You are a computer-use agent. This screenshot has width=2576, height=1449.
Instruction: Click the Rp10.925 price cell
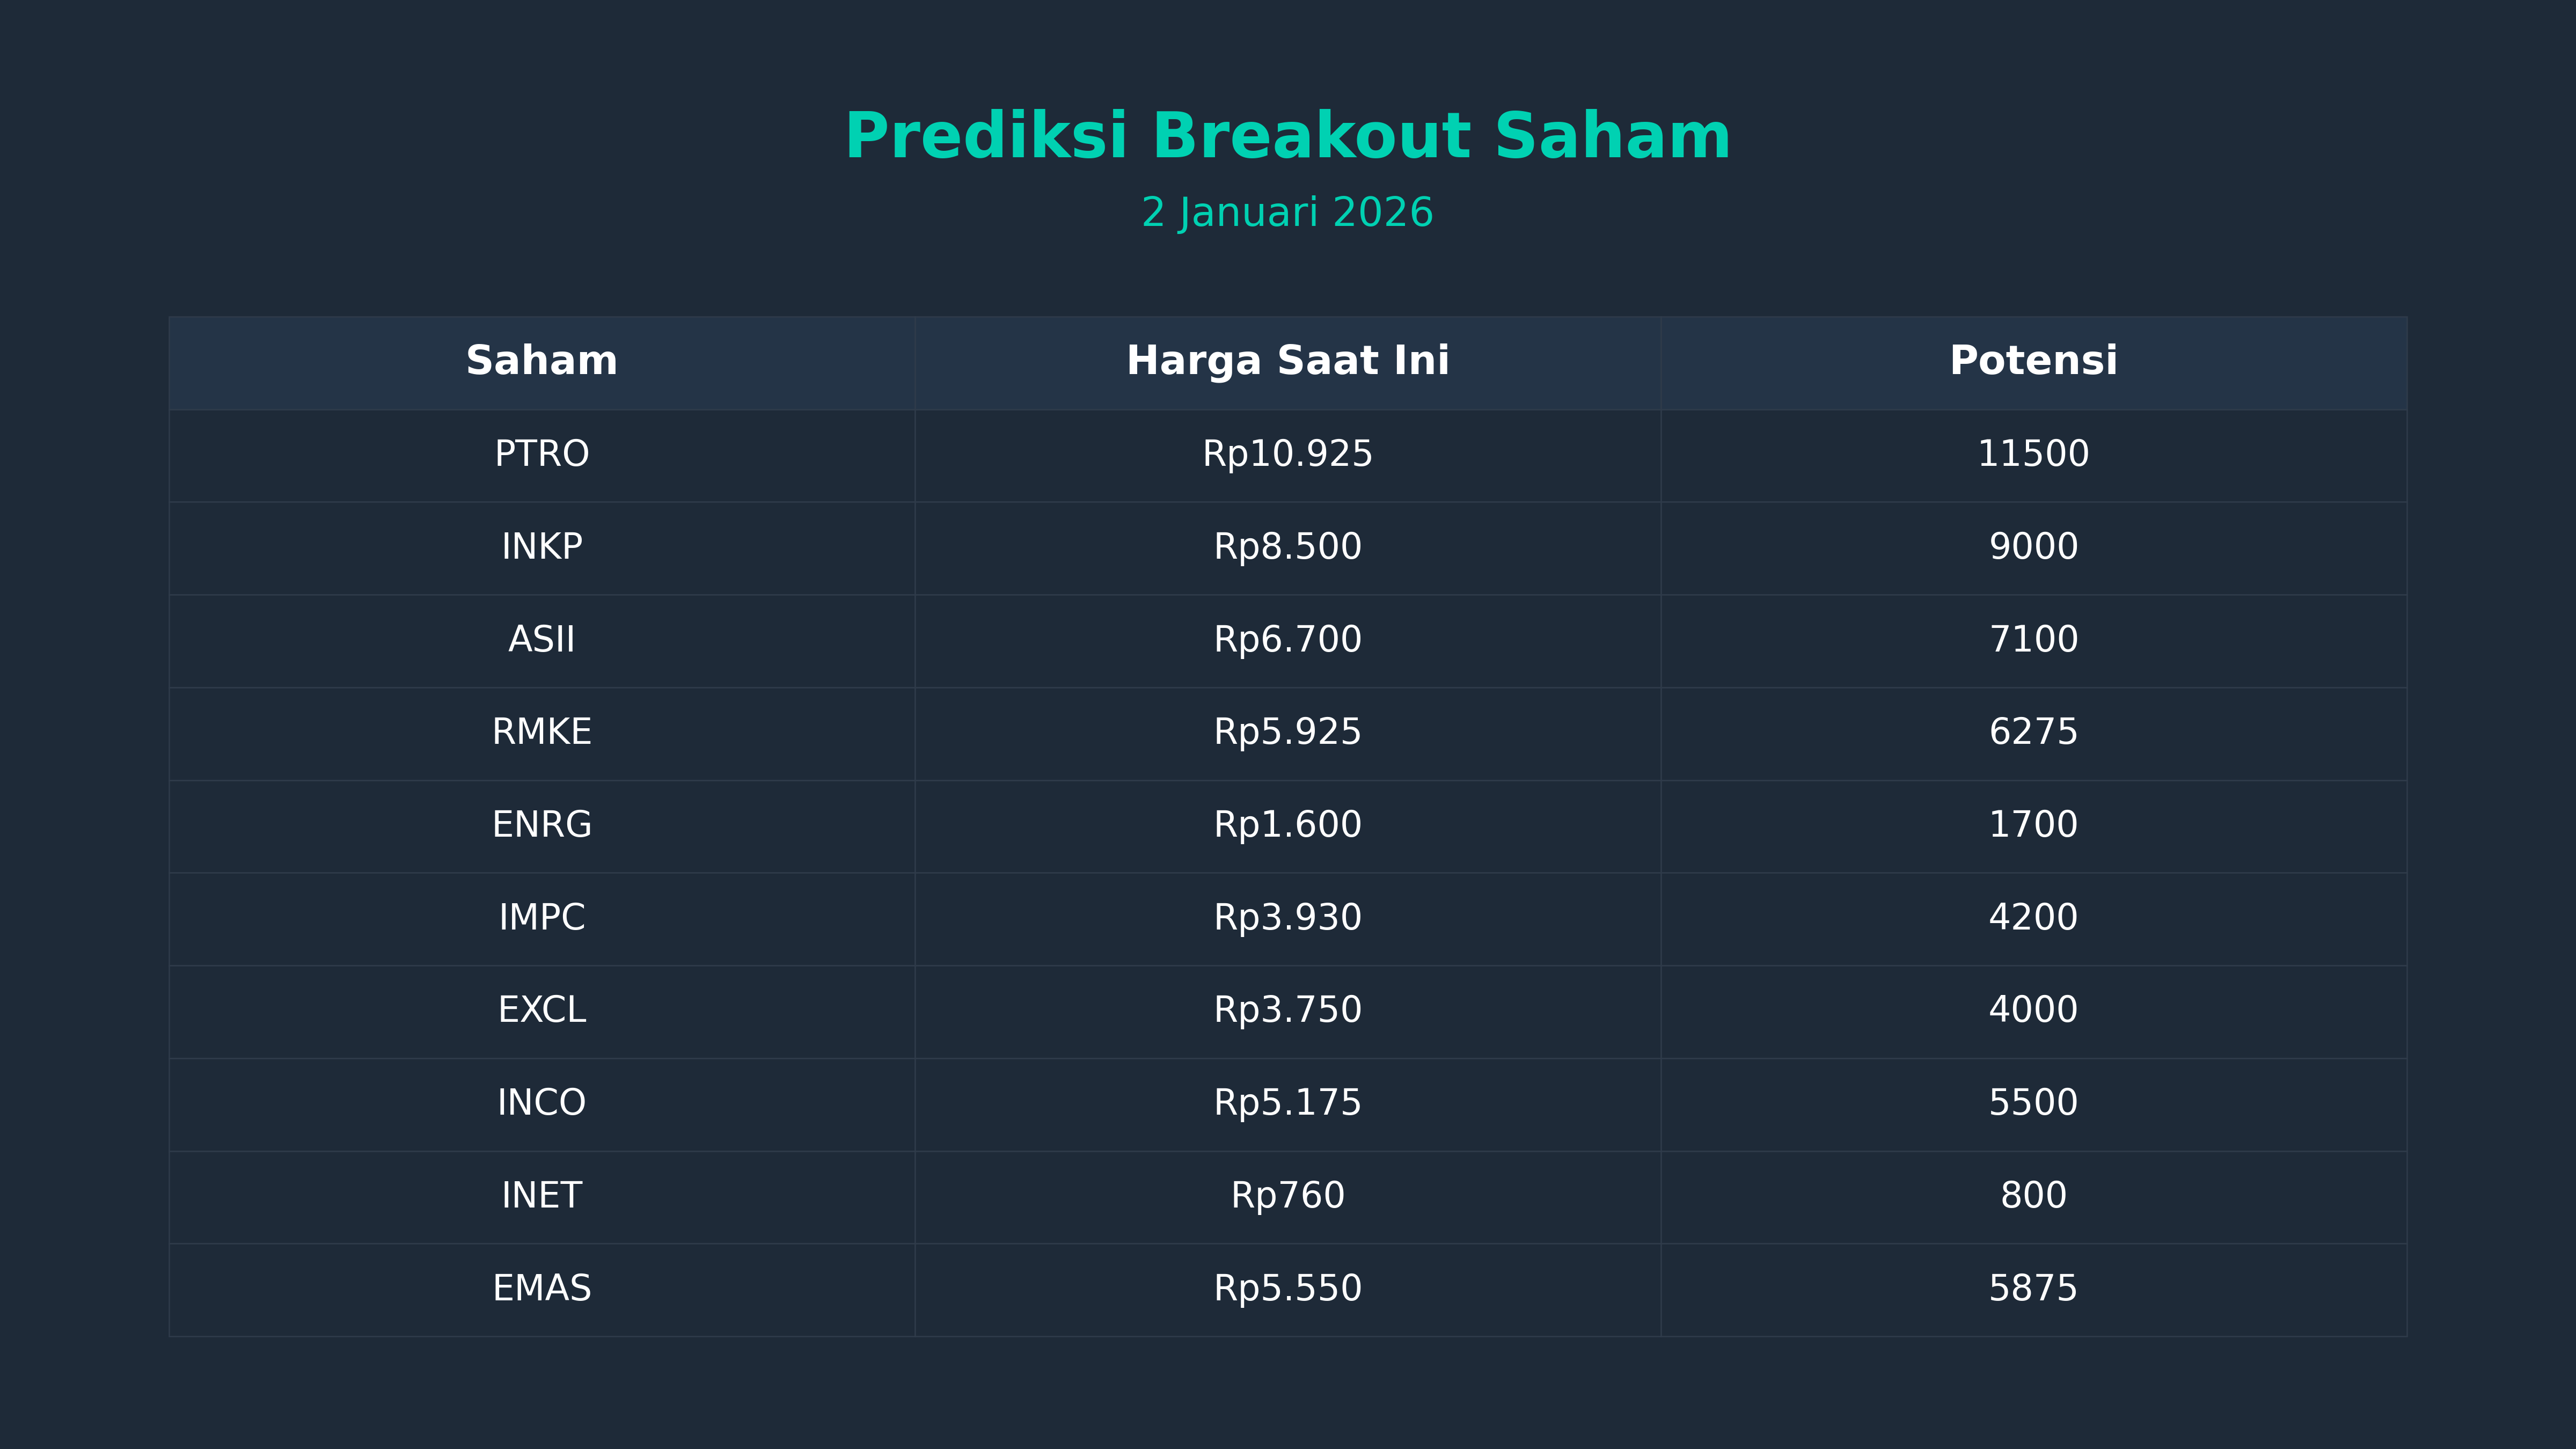pyautogui.click(x=1287, y=454)
